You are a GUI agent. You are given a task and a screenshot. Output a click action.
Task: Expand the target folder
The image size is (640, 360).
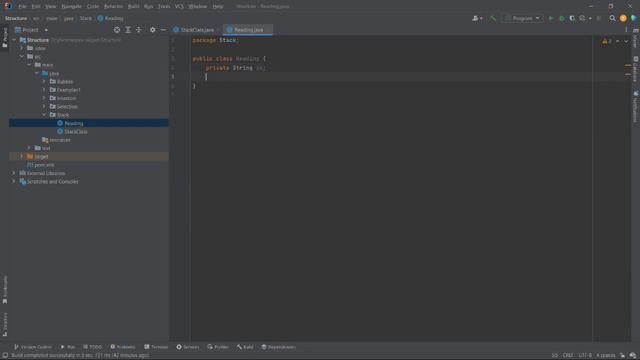pyautogui.click(x=22, y=156)
